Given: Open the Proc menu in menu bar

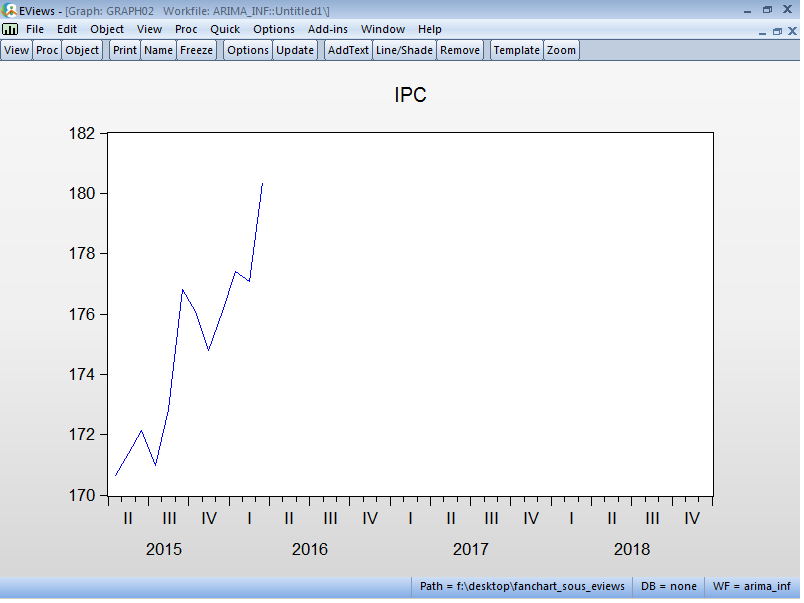Looking at the screenshot, I should click(x=186, y=29).
